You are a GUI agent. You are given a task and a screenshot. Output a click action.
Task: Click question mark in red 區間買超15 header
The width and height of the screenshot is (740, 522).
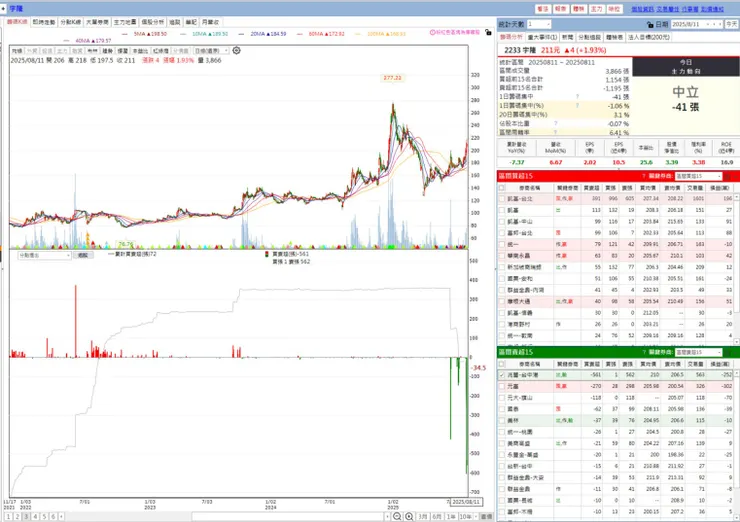point(644,176)
